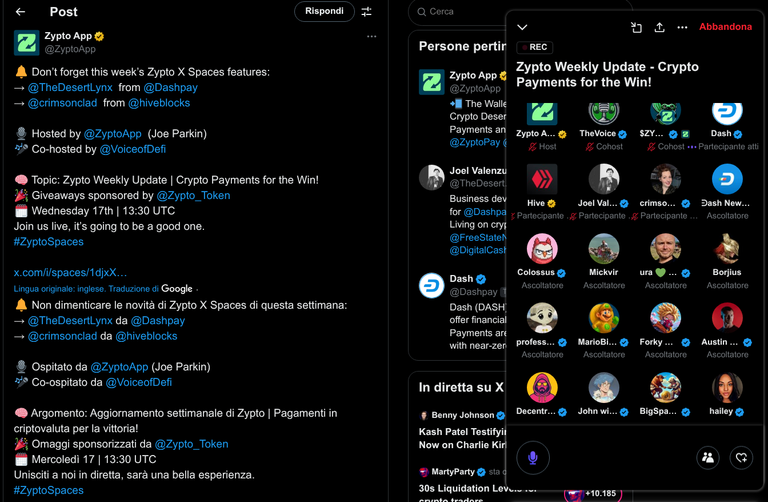768x502 pixels.
Task: Go back using the arrow beside Post
Action: click(20, 12)
